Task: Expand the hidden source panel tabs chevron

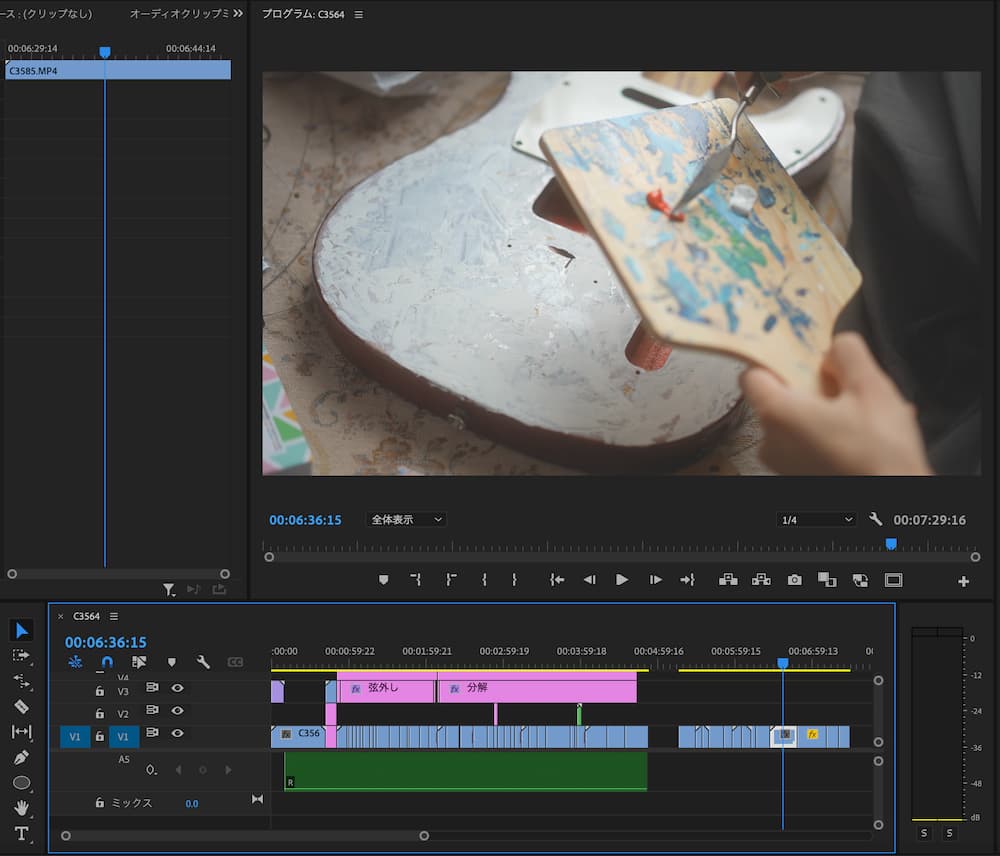Action: click(x=238, y=14)
